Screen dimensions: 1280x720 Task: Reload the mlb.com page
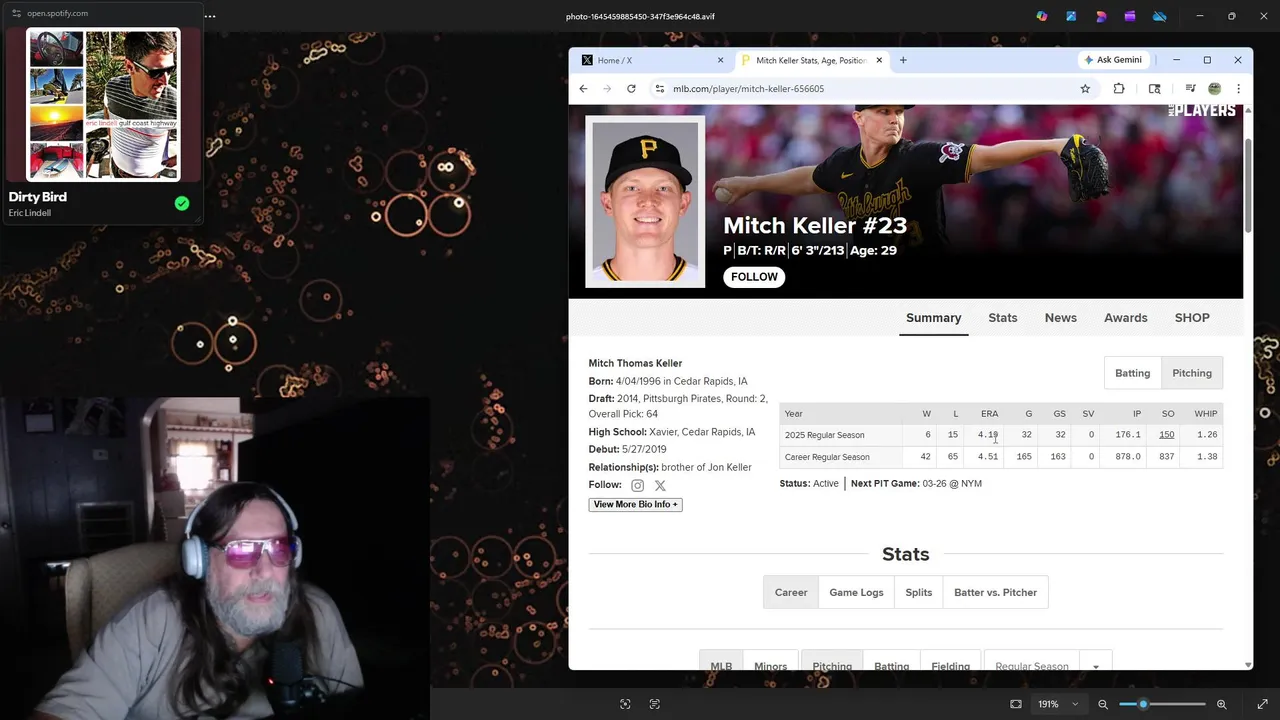click(631, 88)
